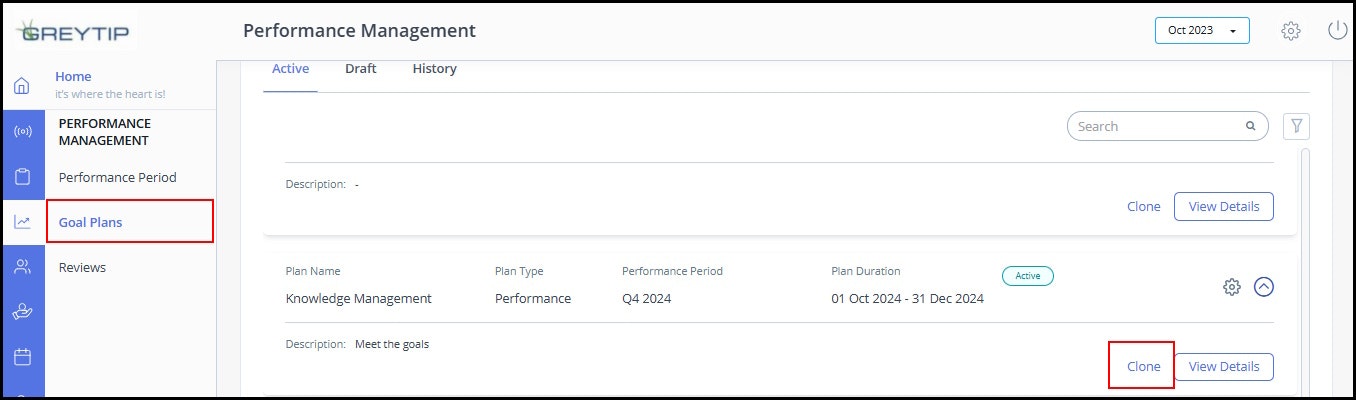
Task: View Details of Knowledge Management plan
Action: click(1223, 367)
